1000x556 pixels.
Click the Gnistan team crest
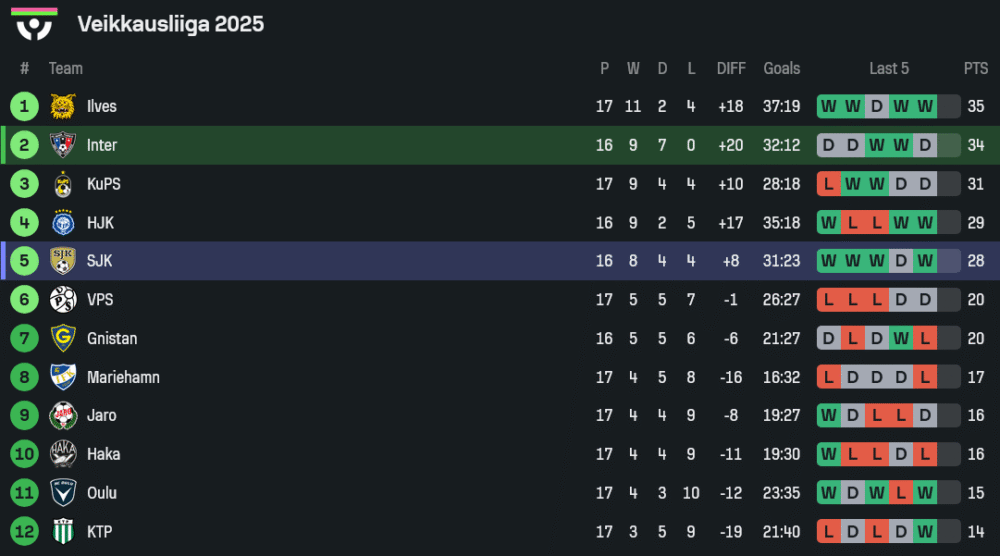(63, 339)
